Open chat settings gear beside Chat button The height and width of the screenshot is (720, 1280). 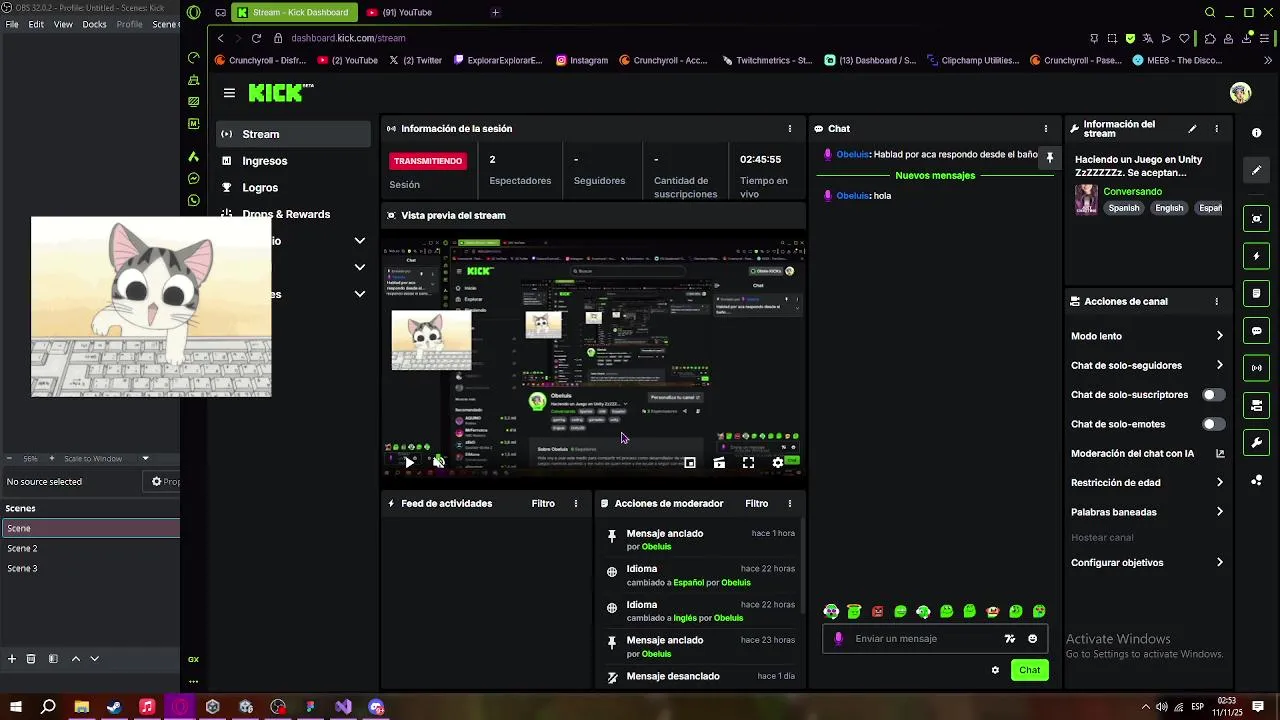pyautogui.click(x=995, y=670)
